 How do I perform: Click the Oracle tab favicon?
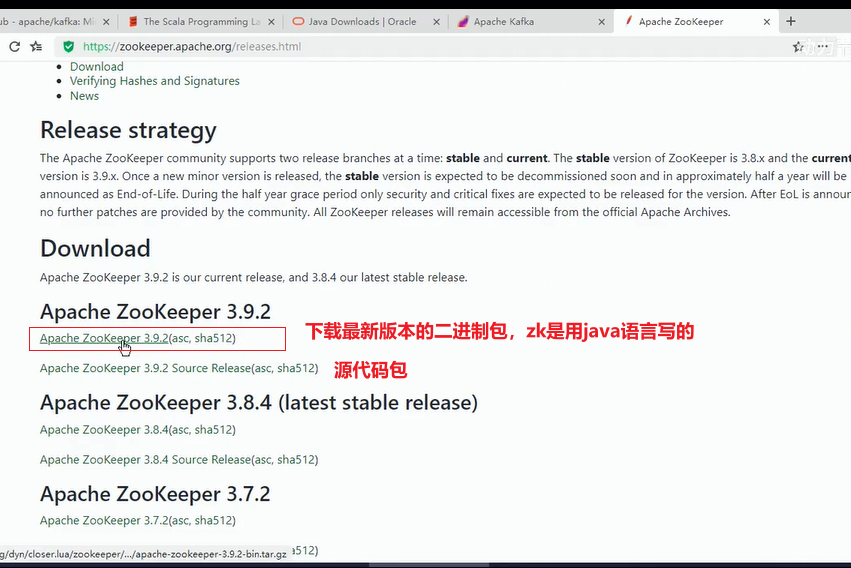[298, 22]
